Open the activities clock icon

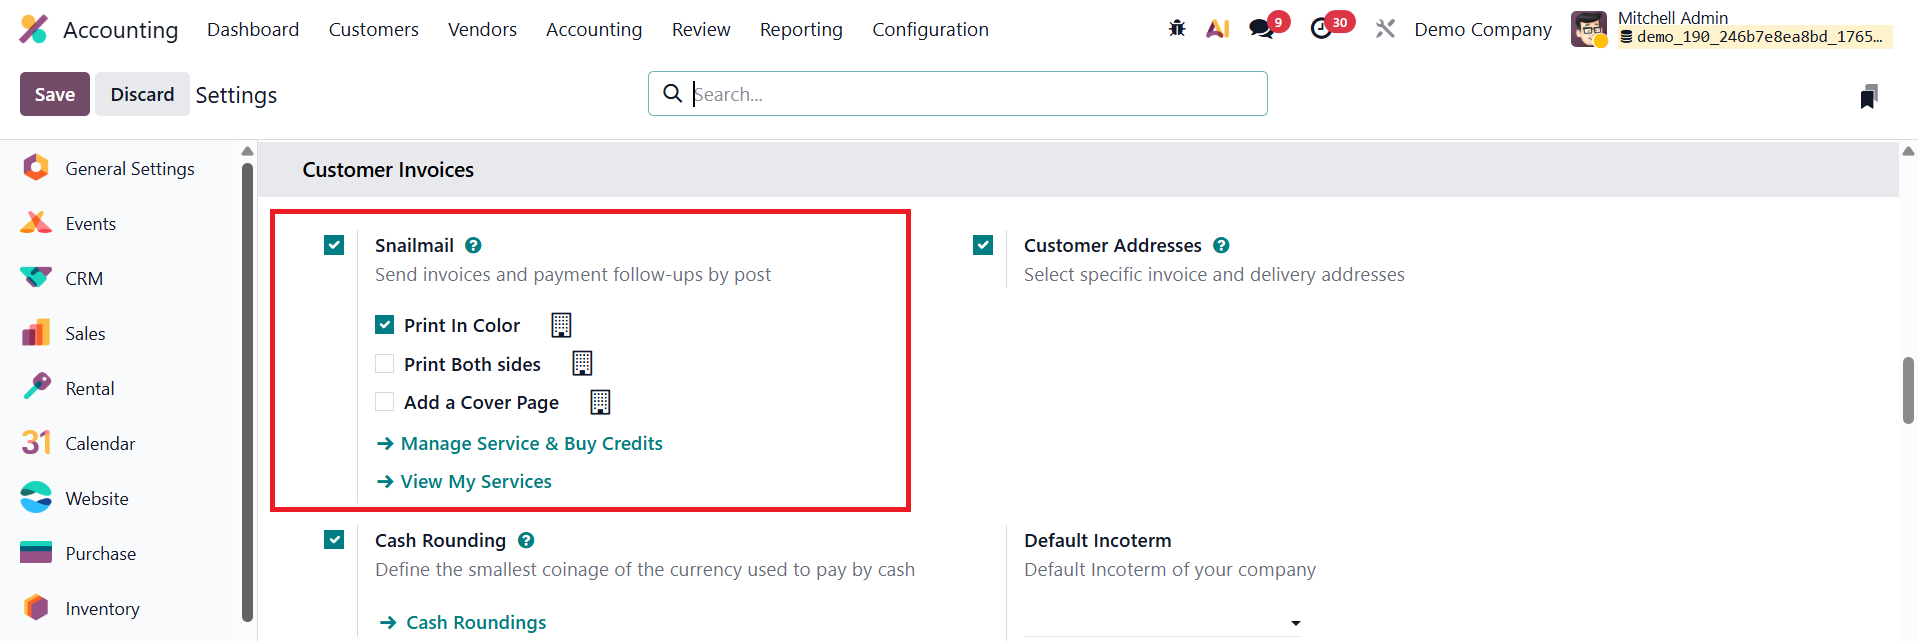[1322, 29]
